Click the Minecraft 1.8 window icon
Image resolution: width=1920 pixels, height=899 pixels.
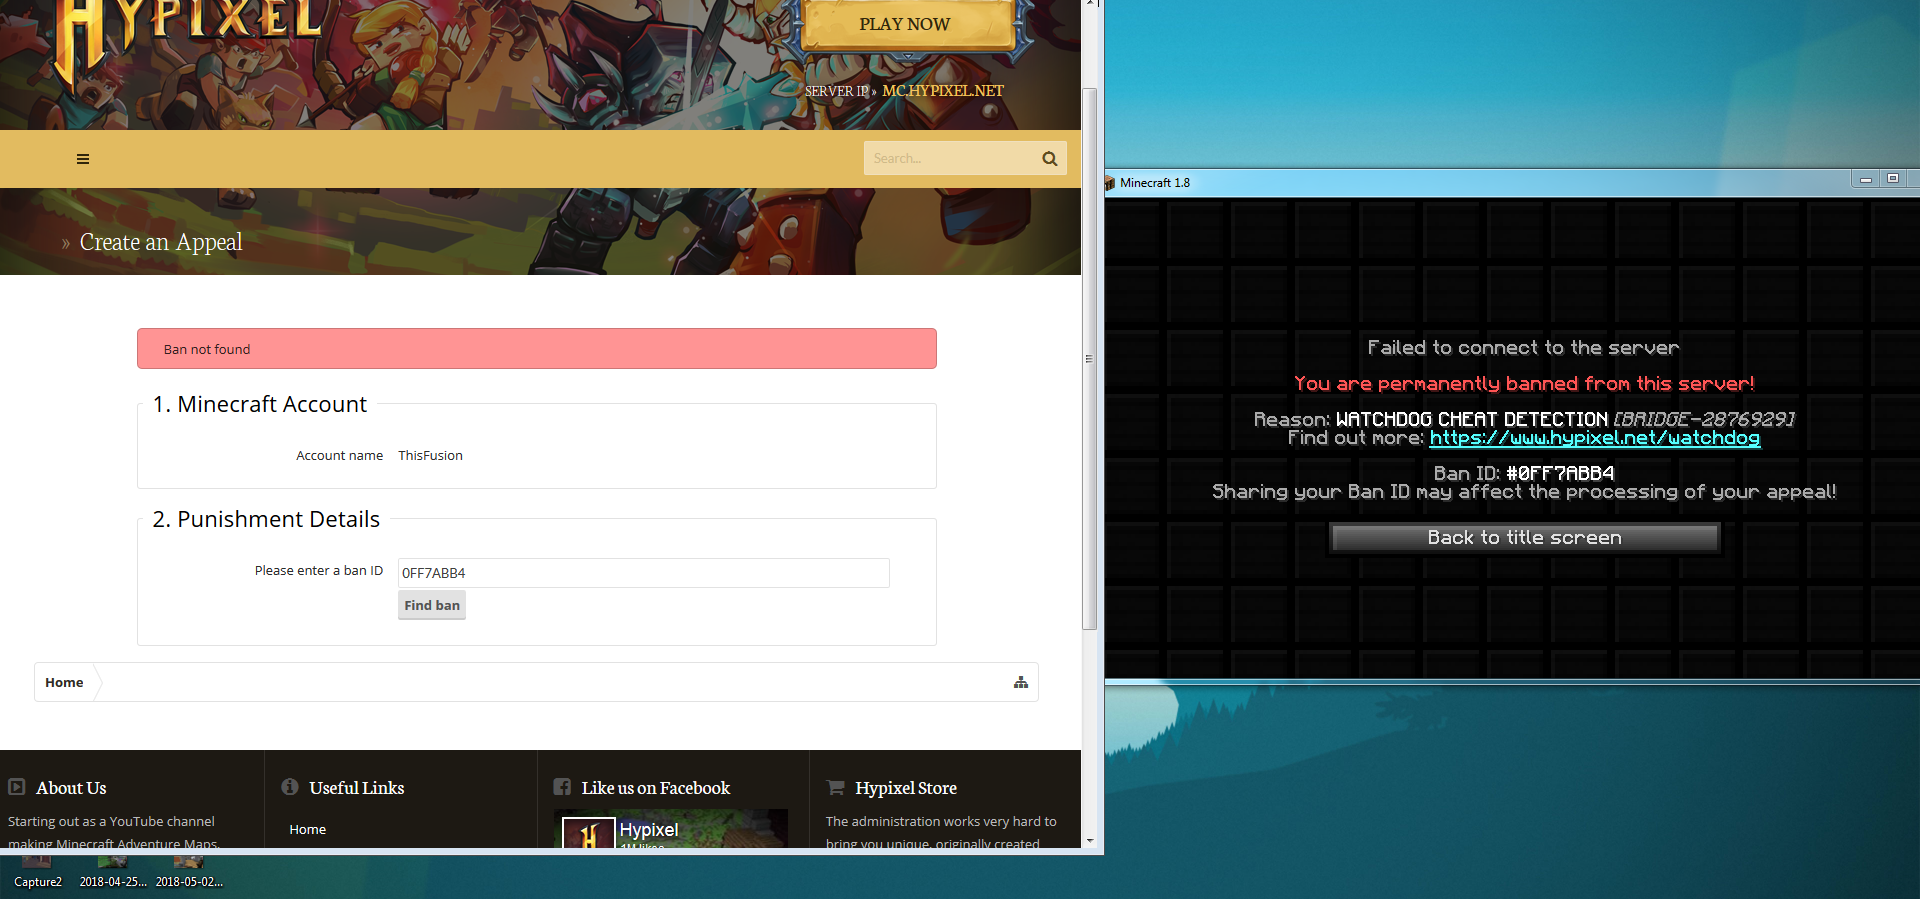(x=1109, y=183)
